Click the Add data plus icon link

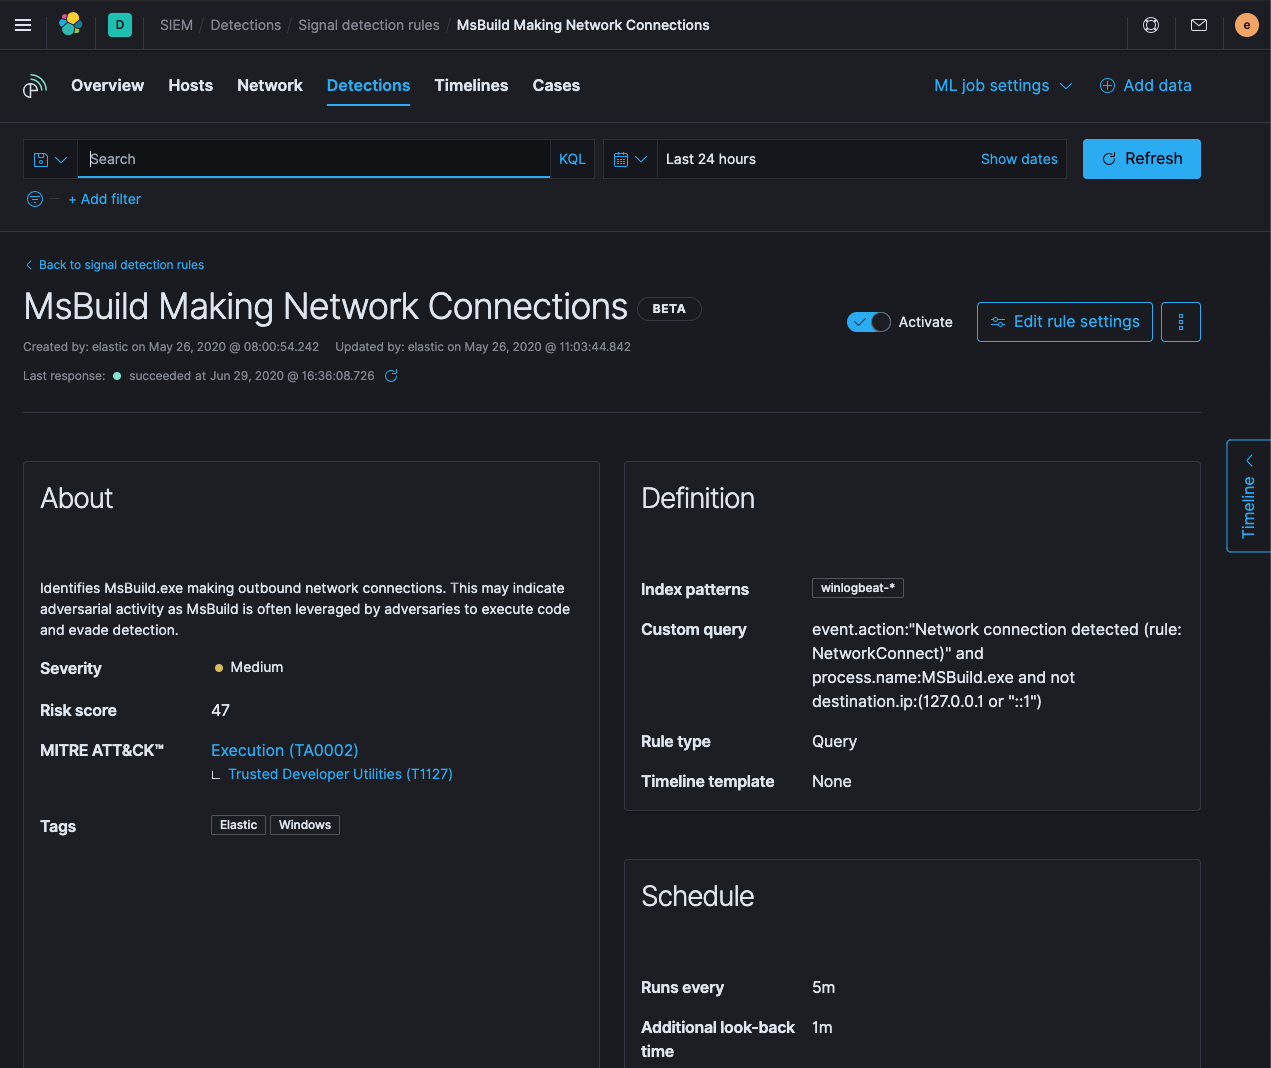pyautogui.click(x=1146, y=86)
